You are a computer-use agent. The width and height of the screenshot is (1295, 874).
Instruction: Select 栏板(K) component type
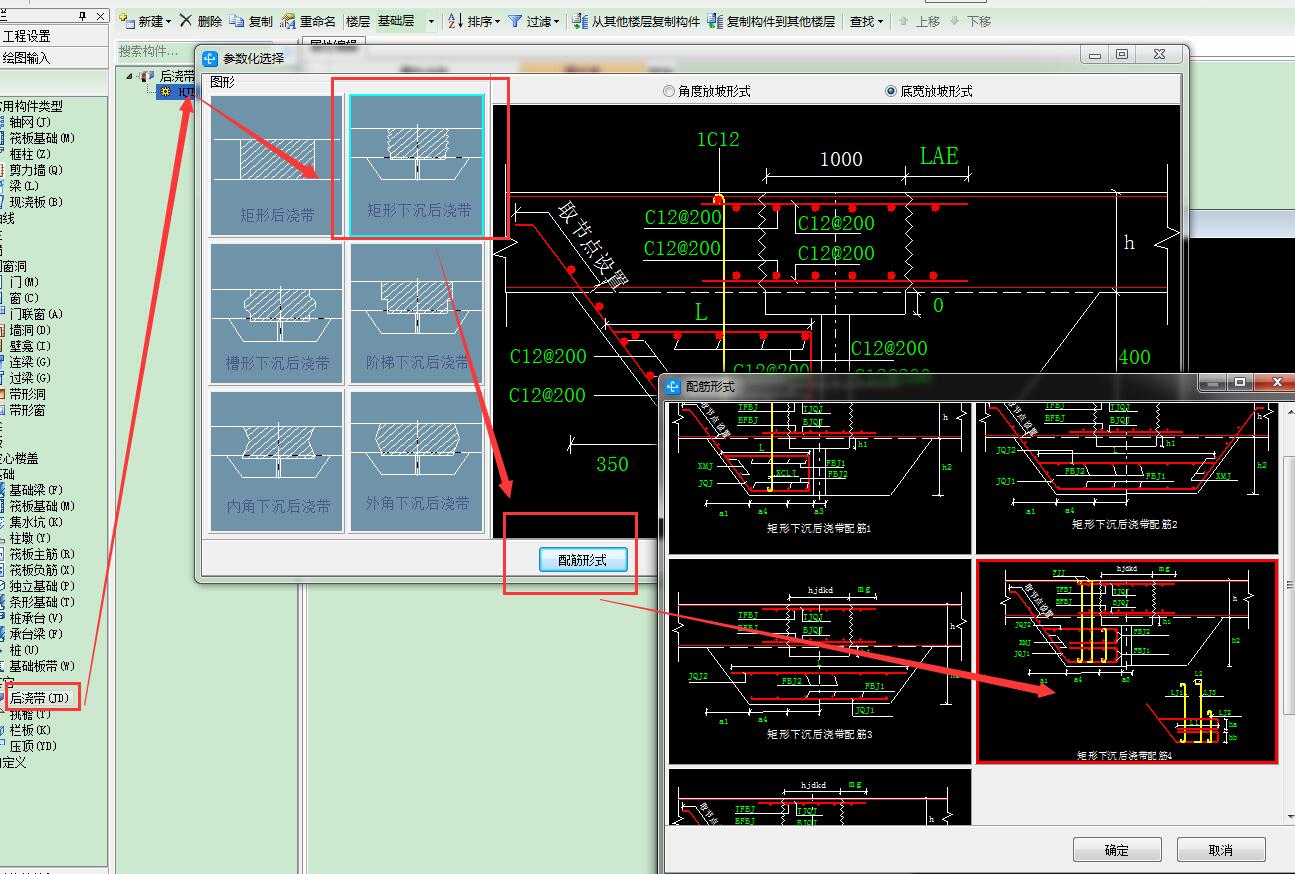30,731
